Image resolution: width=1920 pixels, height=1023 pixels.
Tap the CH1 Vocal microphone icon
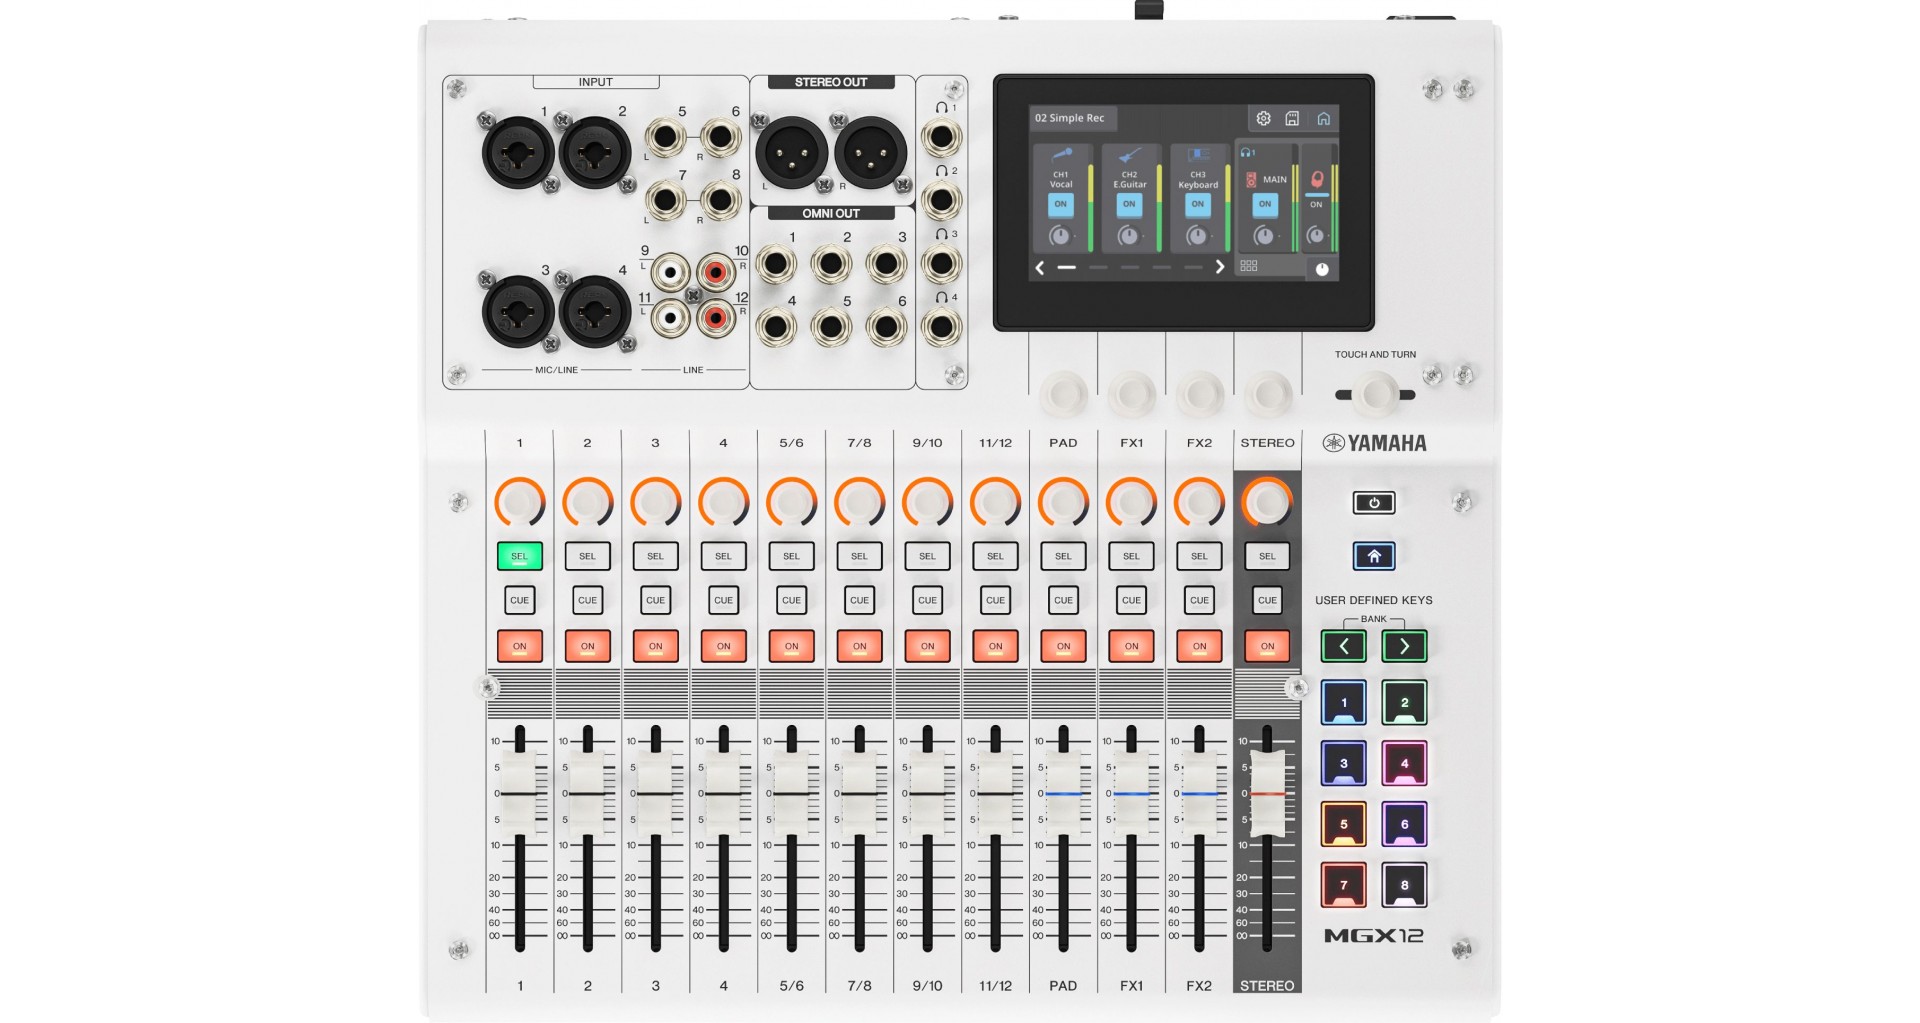click(x=1061, y=155)
